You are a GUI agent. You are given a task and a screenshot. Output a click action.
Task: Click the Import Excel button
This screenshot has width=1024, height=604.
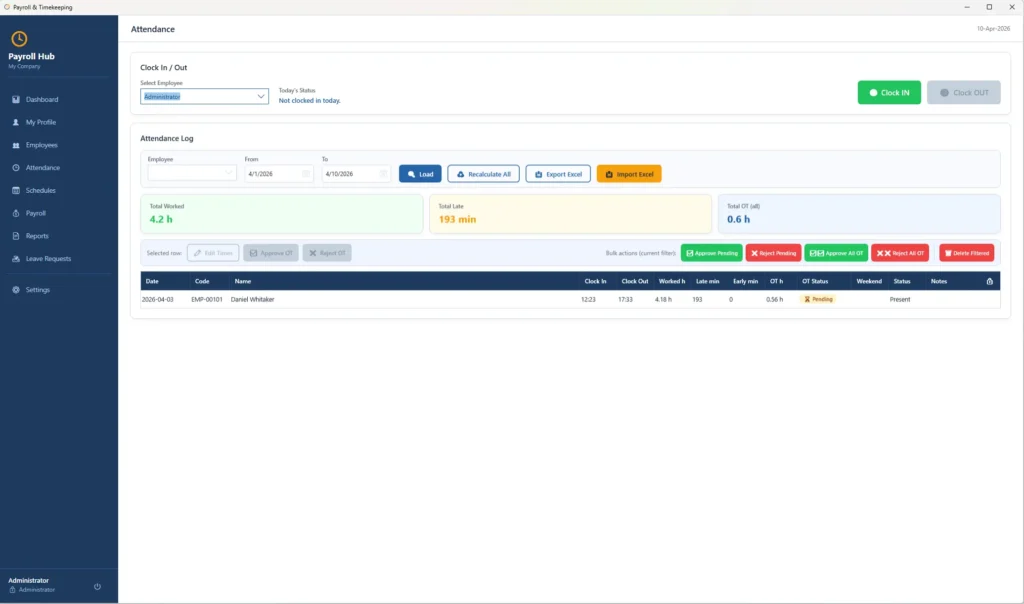(x=631, y=173)
